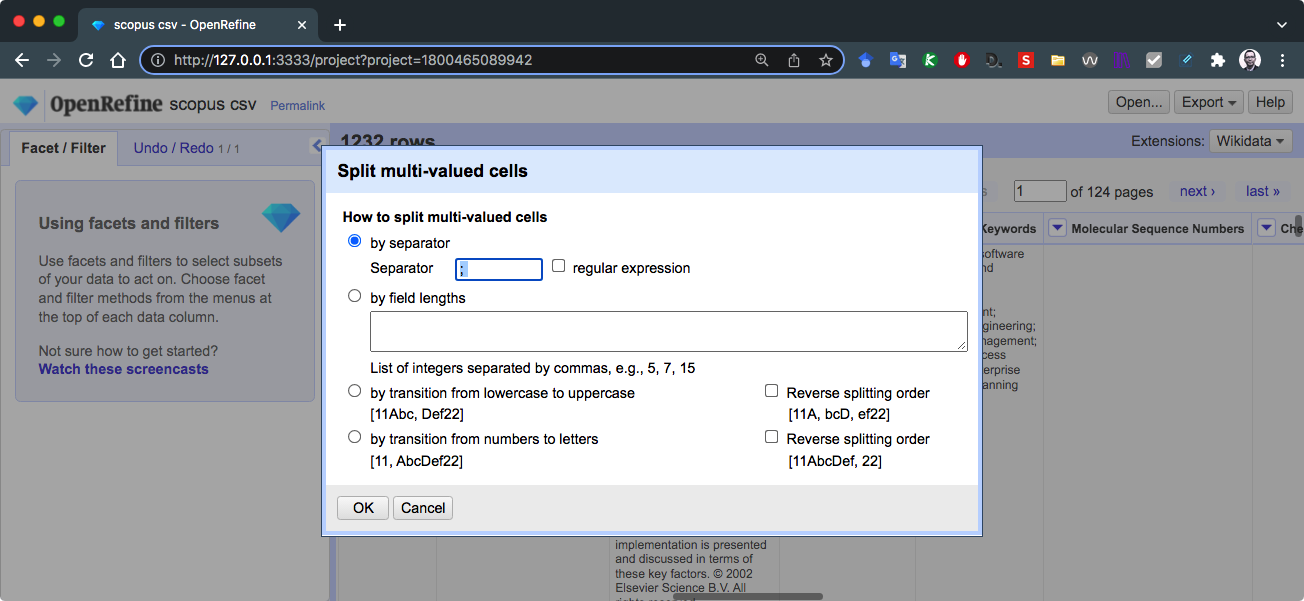
Task: Switch to the Facet / Filter tab
Action: point(63,148)
